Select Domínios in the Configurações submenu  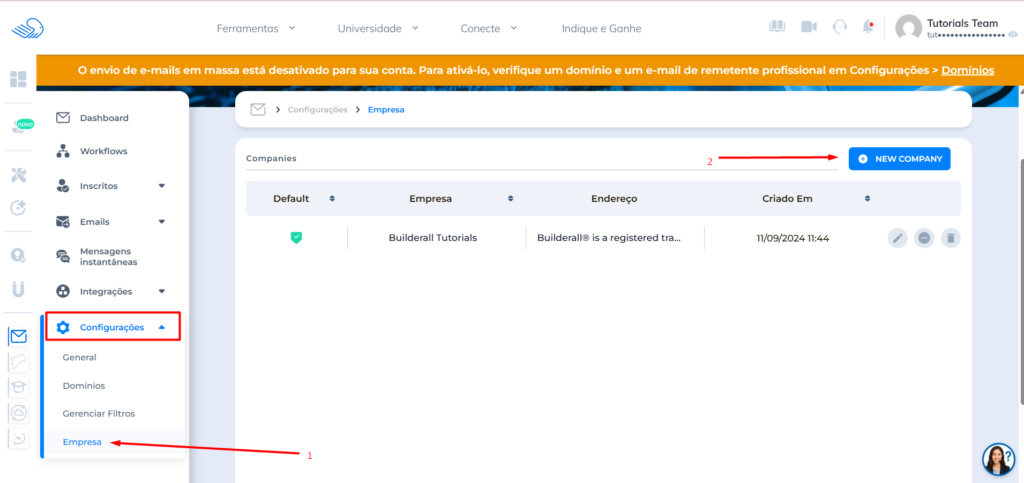pyautogui.click(x=83, y=385)
